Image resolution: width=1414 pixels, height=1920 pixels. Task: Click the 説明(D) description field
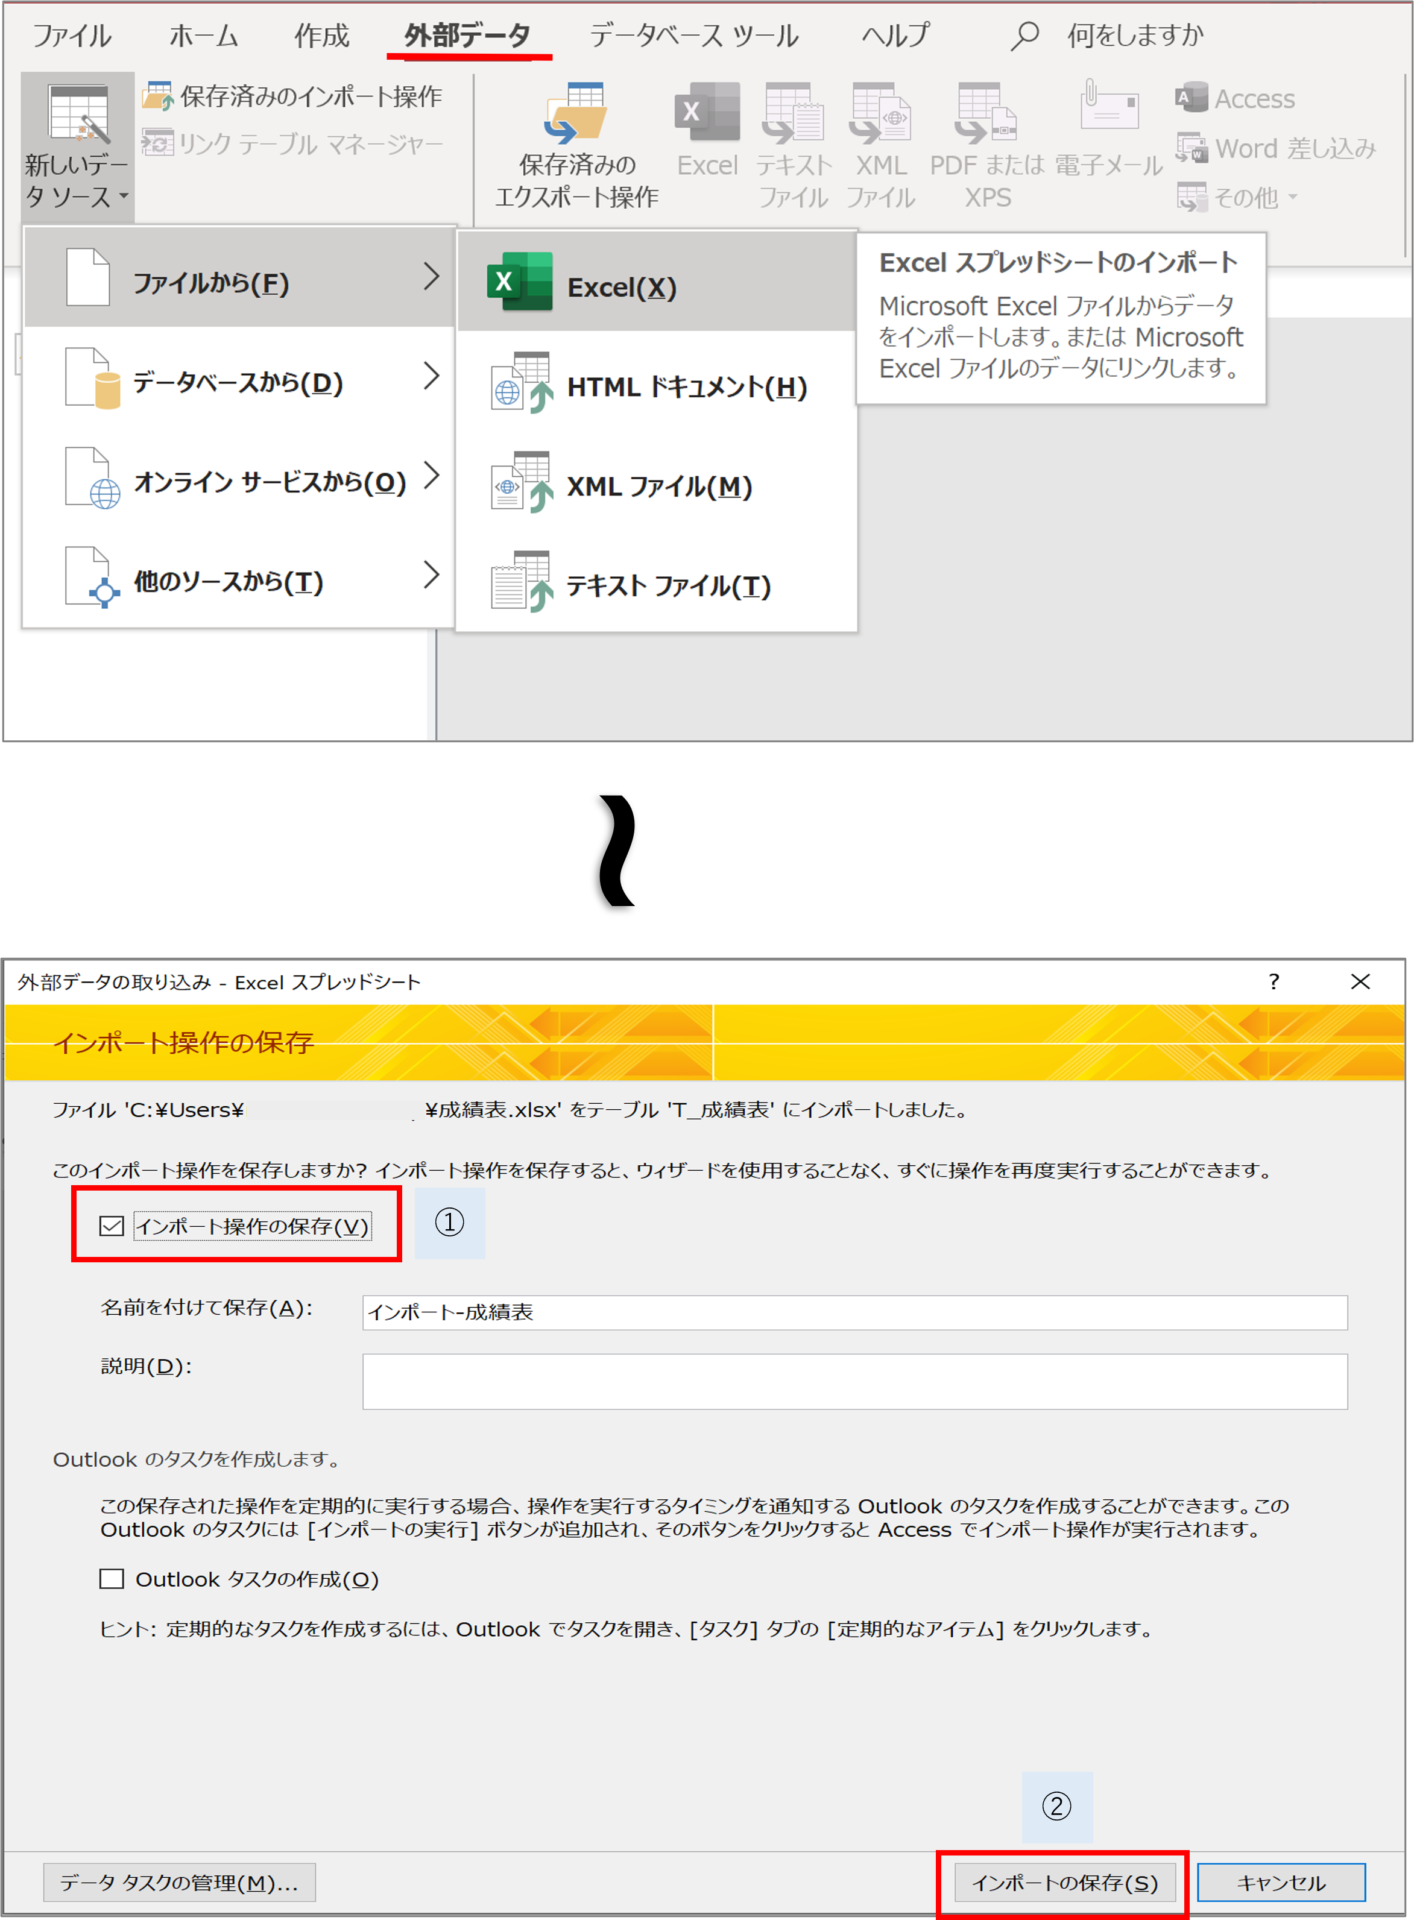click(x=855, y=1381)
